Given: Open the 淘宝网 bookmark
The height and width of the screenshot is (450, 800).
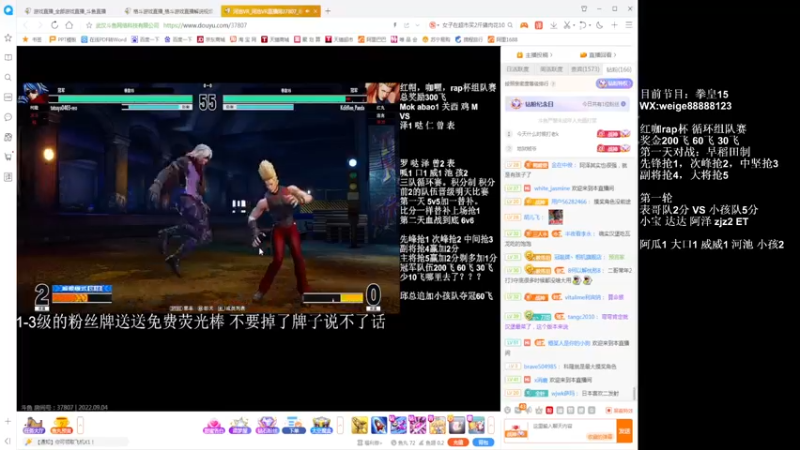Looking at the screenshot, I should 243,39.
